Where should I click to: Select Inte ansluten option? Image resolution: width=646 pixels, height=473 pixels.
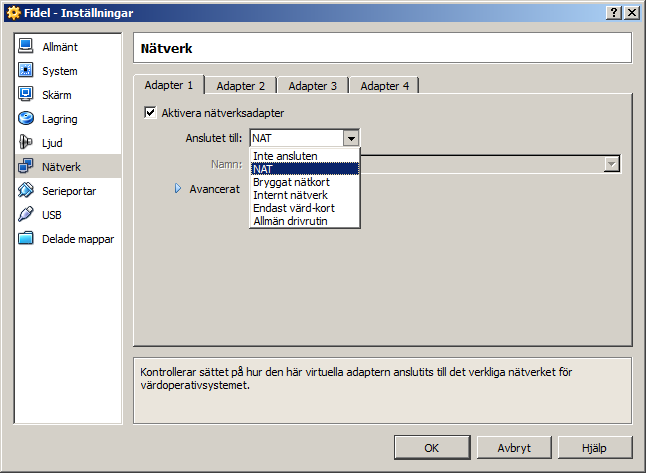[x=286, y=156]
